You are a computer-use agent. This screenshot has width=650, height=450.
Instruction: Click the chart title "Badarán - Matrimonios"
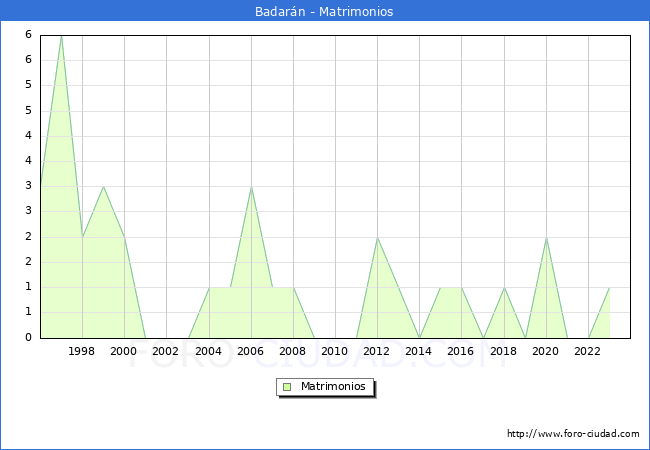324,11
